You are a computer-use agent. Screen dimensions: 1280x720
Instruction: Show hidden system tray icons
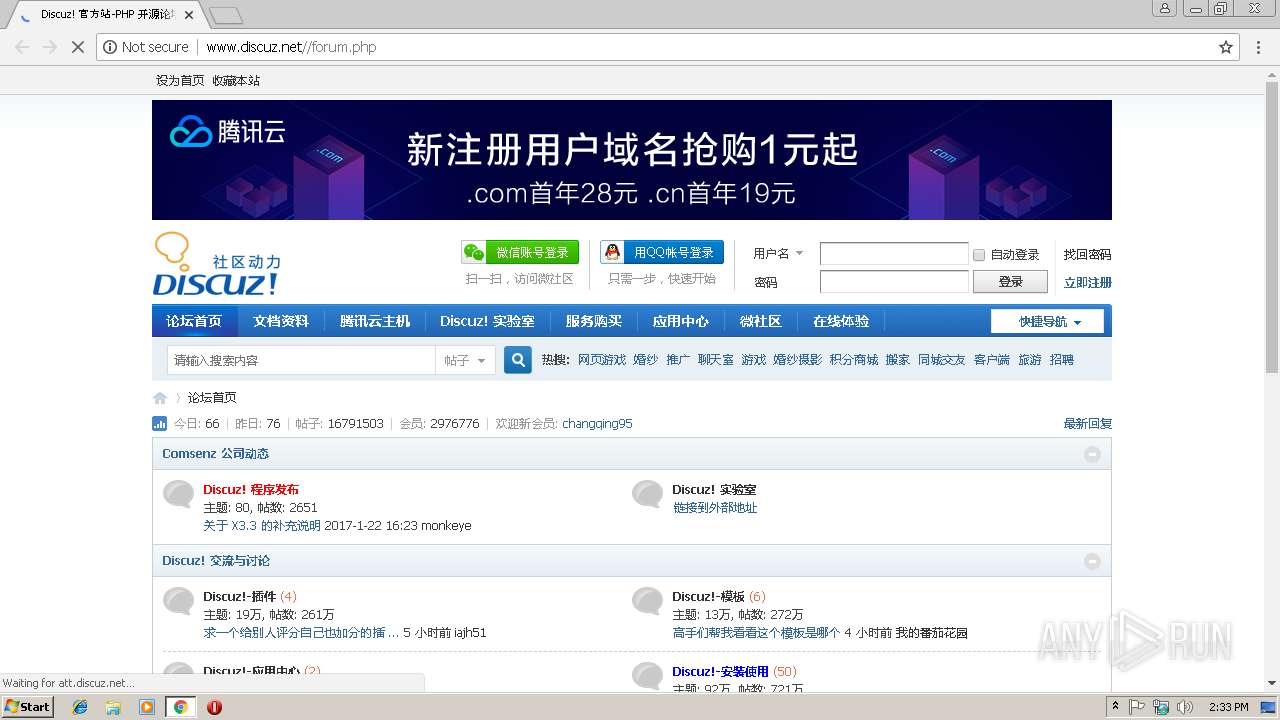tap(1115, 707)
